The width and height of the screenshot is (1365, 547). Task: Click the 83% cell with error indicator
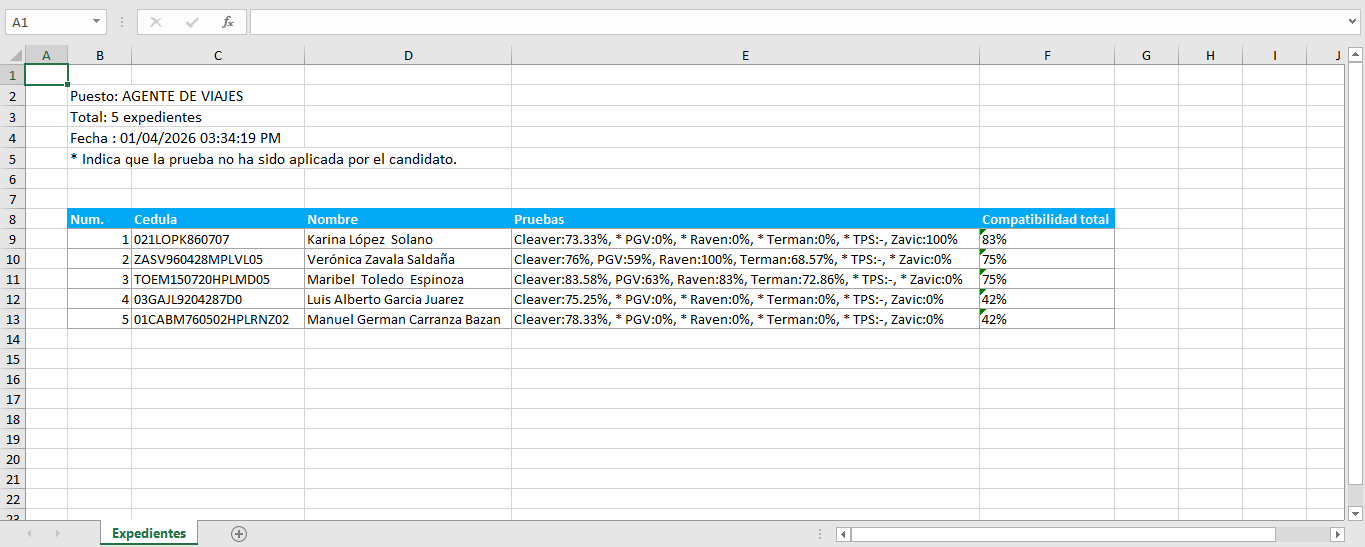point(1046,239)
